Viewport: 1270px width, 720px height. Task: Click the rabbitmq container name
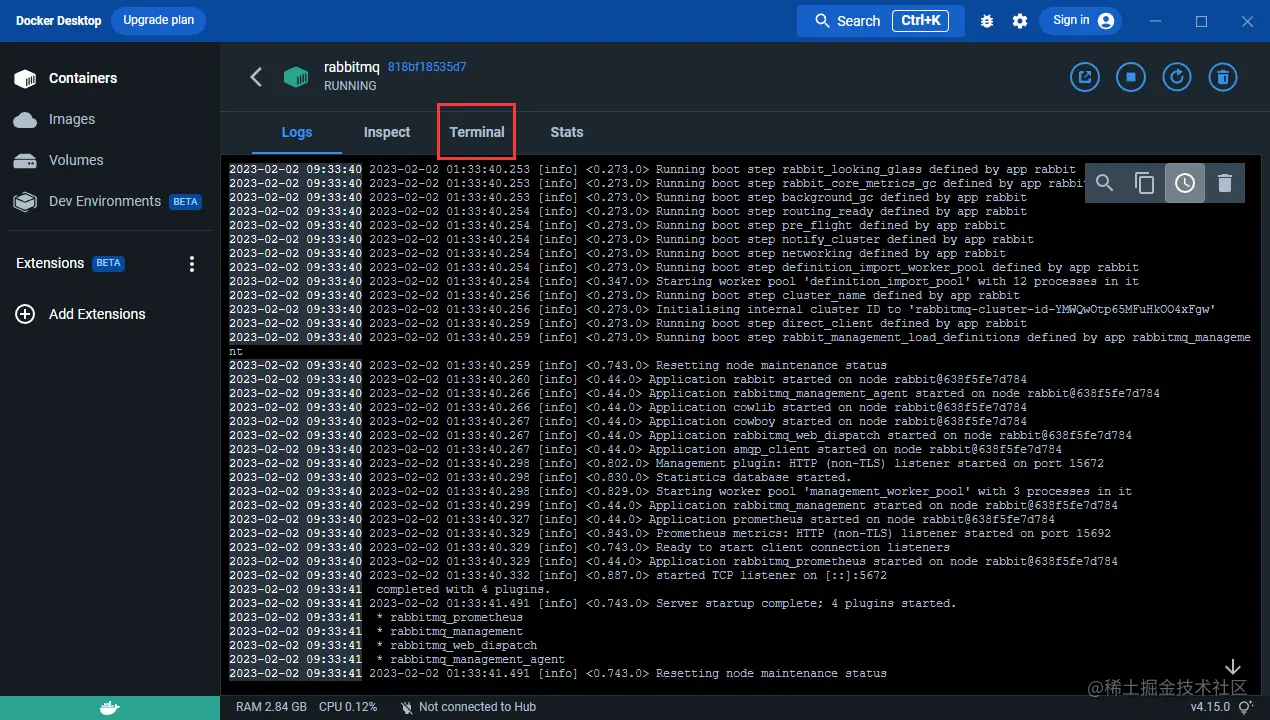point(352,67)
